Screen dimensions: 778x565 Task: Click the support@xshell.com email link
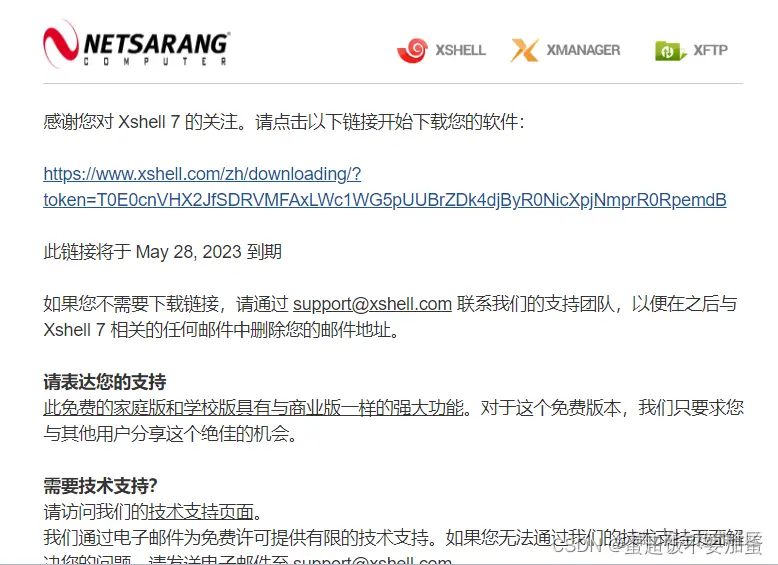tap(372, 304)
